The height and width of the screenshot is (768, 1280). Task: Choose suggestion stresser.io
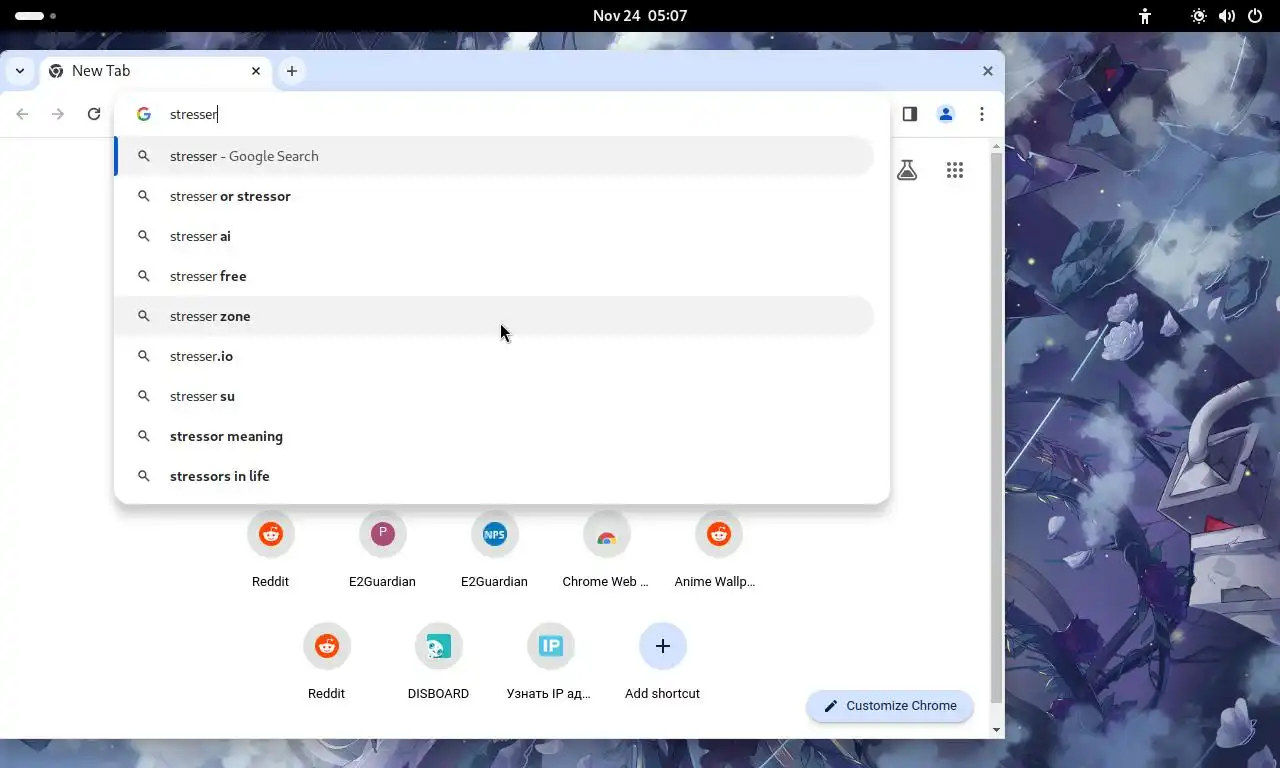coord(494,356)
